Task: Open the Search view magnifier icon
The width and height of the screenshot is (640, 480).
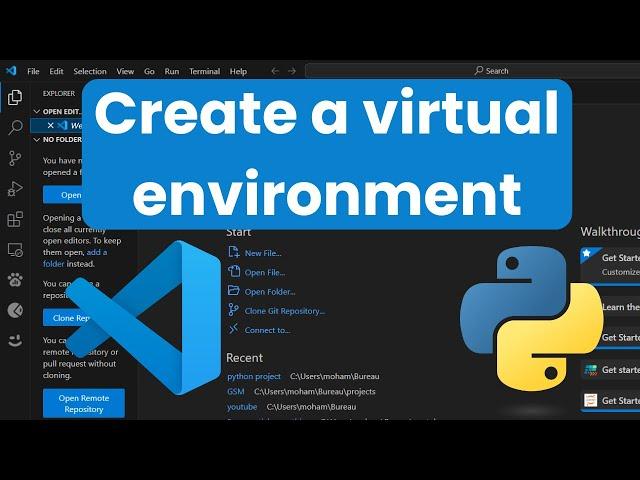Action: click(x=15, y=127)
